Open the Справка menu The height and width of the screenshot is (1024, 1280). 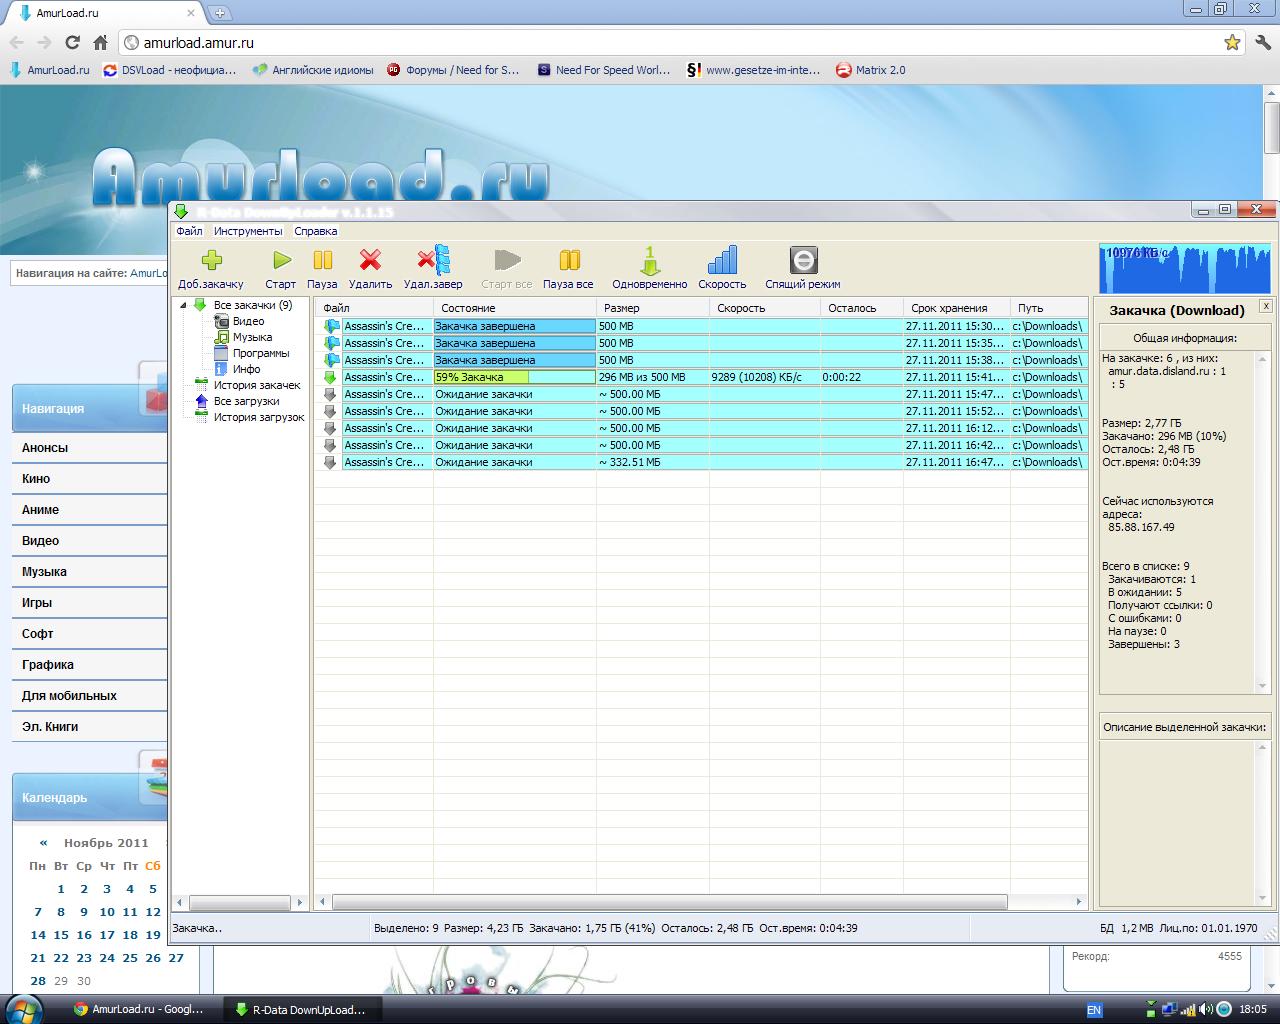pyautogui.click(x=316, y=231)
